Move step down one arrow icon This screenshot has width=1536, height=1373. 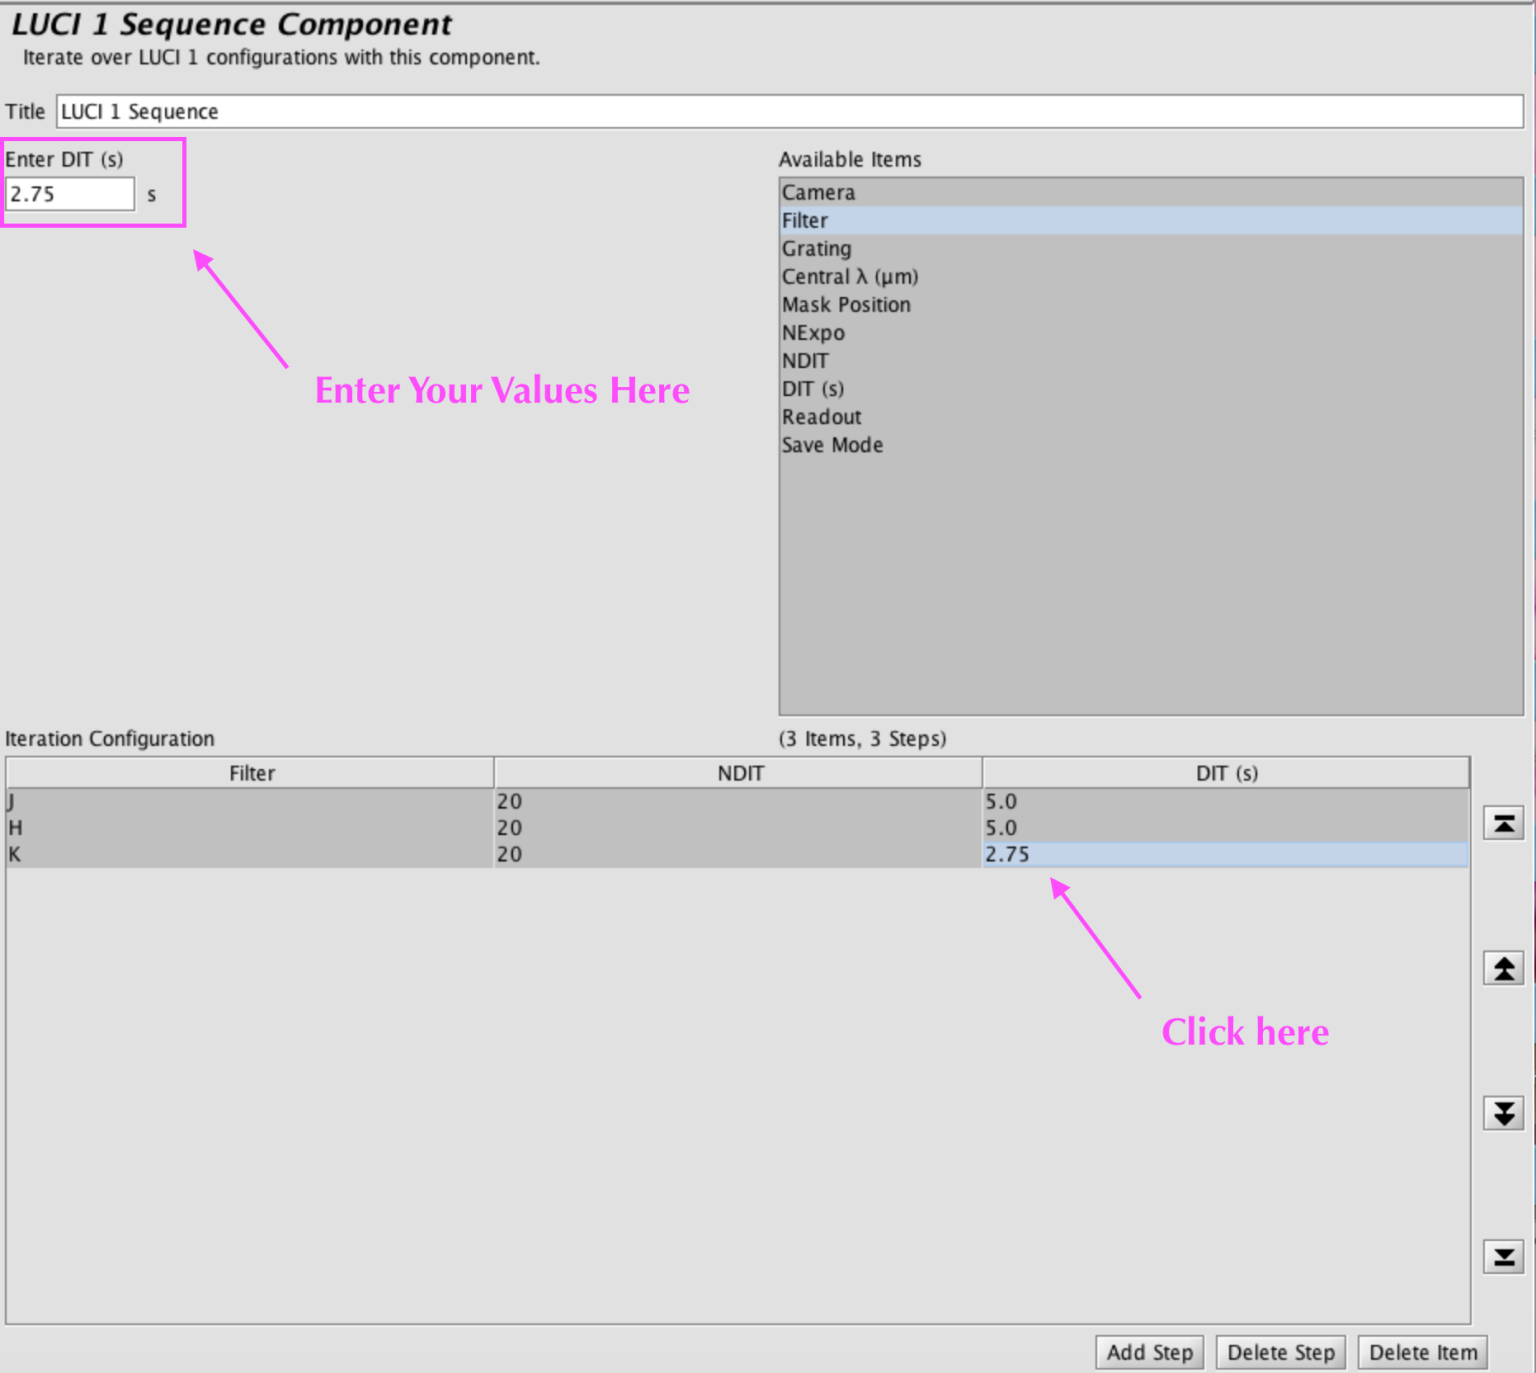click(1503, 1112)
